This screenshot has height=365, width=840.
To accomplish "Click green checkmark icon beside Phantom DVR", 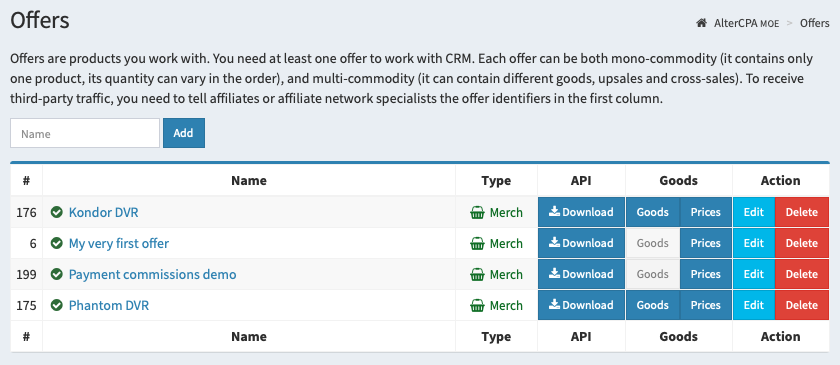I will tap(57, 306).
